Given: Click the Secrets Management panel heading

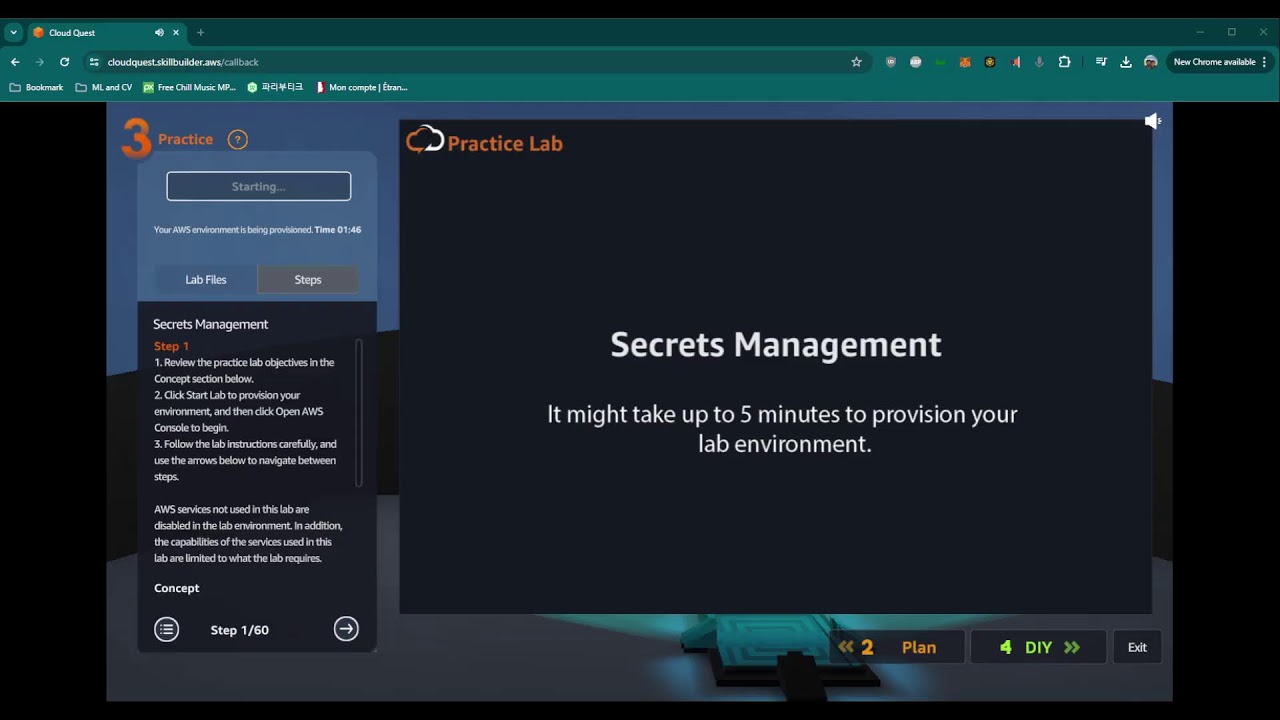Looking at the screenshot, I should click(x=210, y=324).
